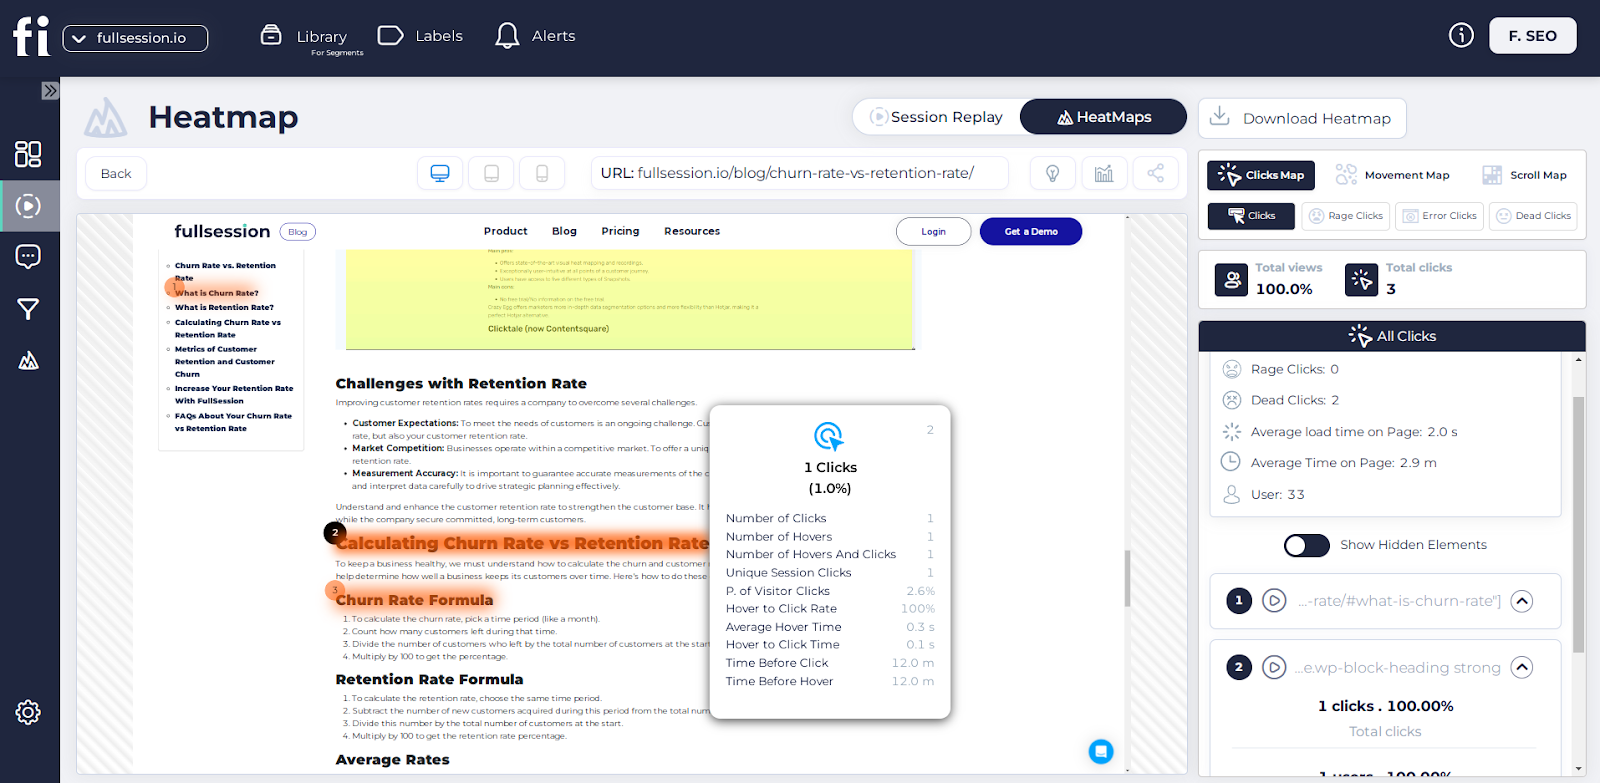Click the right panel scrollbar thumb
The height and width of the screenshot is (783, 1600).
1578,525
